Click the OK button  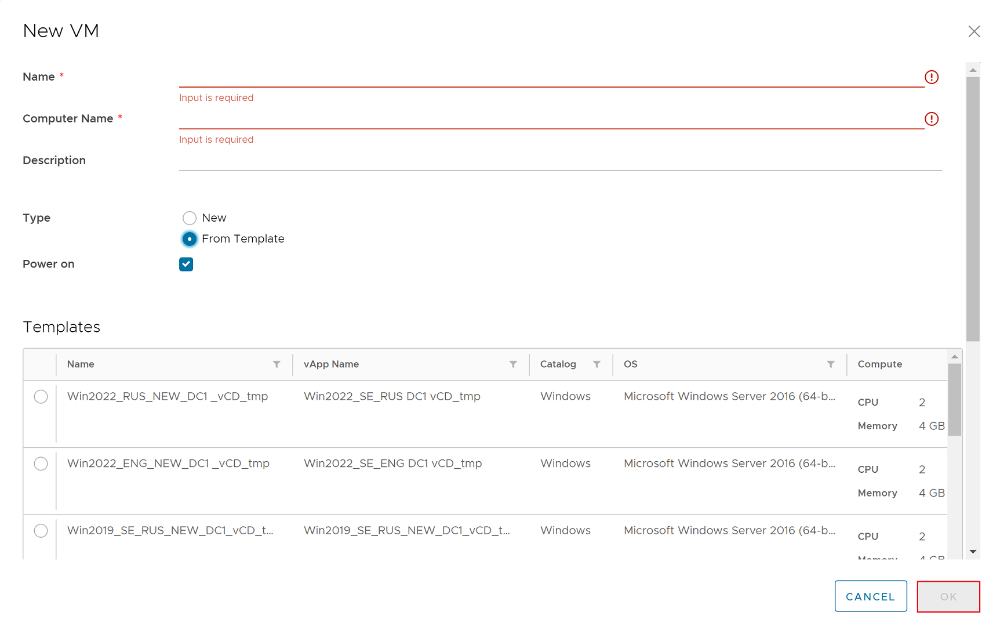click(x=948, y=596)
